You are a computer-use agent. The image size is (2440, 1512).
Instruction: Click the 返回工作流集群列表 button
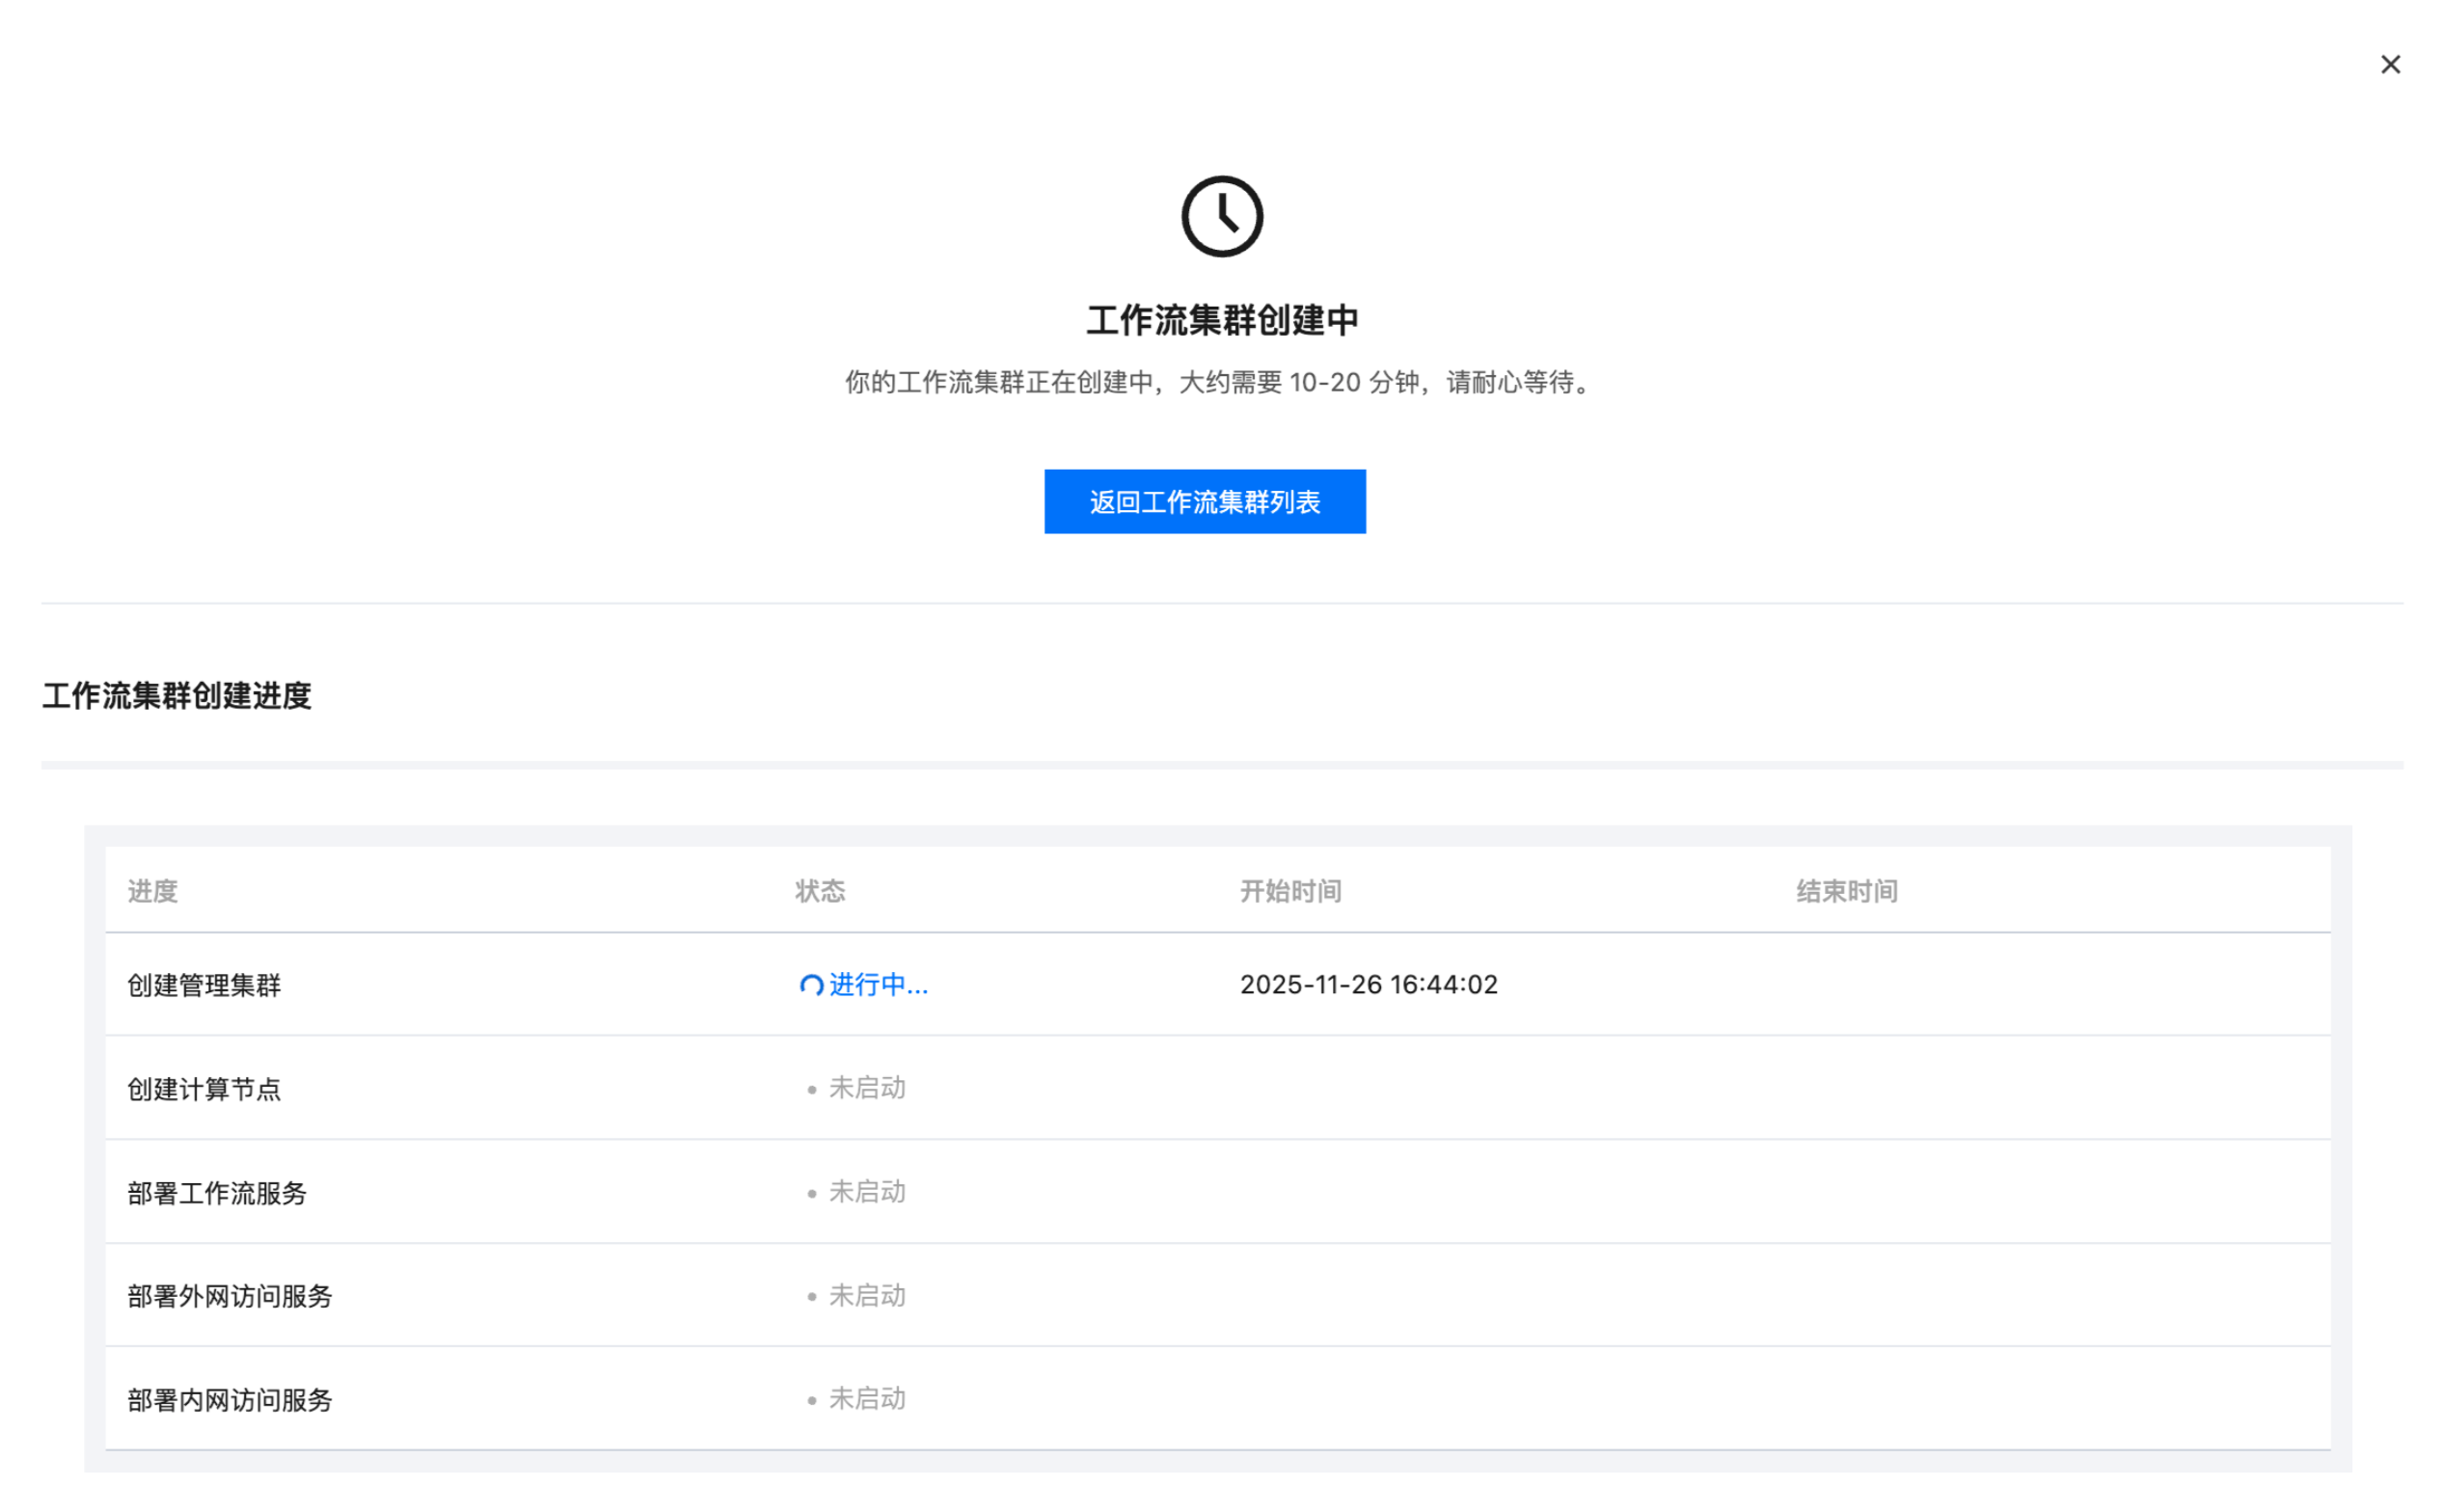(1204, 501)
